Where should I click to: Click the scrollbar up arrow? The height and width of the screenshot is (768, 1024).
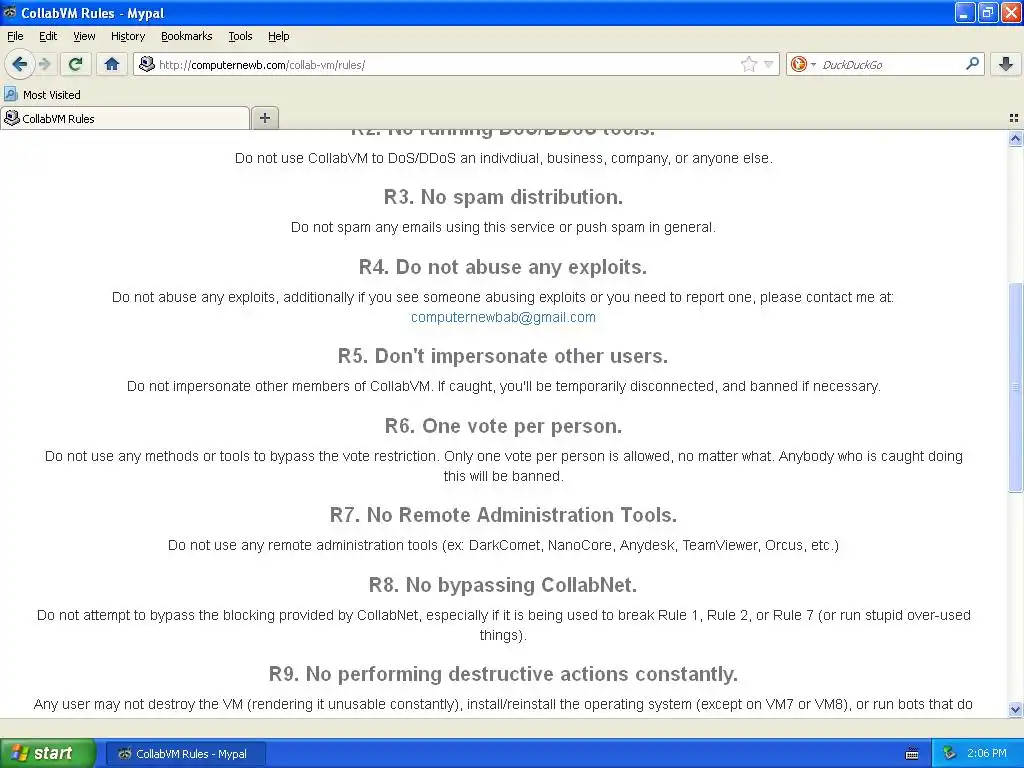(1015, 138)
